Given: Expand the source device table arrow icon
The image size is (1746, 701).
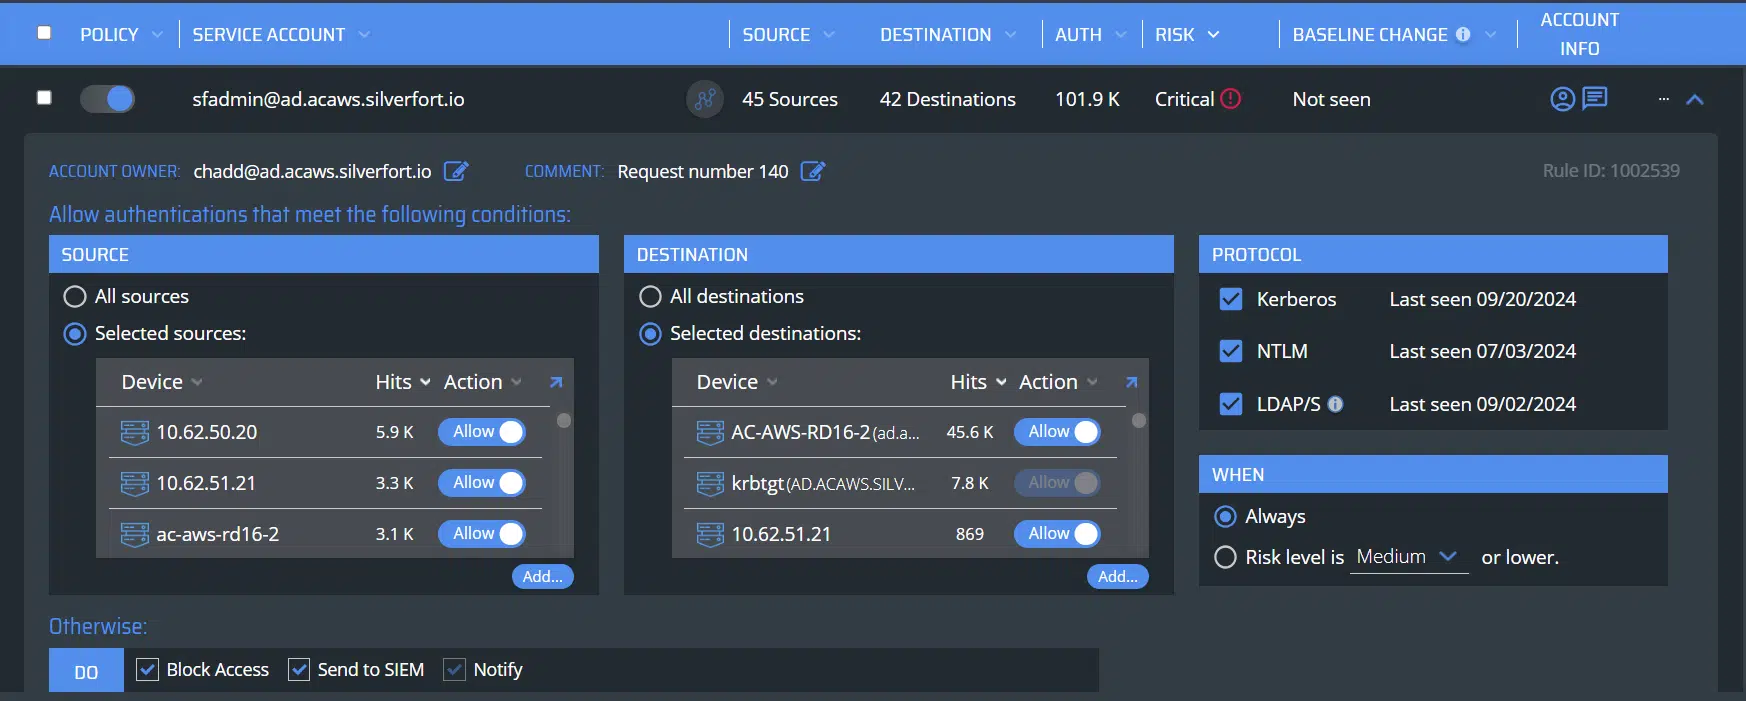Looking at the screenshot, I should tap(556, 382).
